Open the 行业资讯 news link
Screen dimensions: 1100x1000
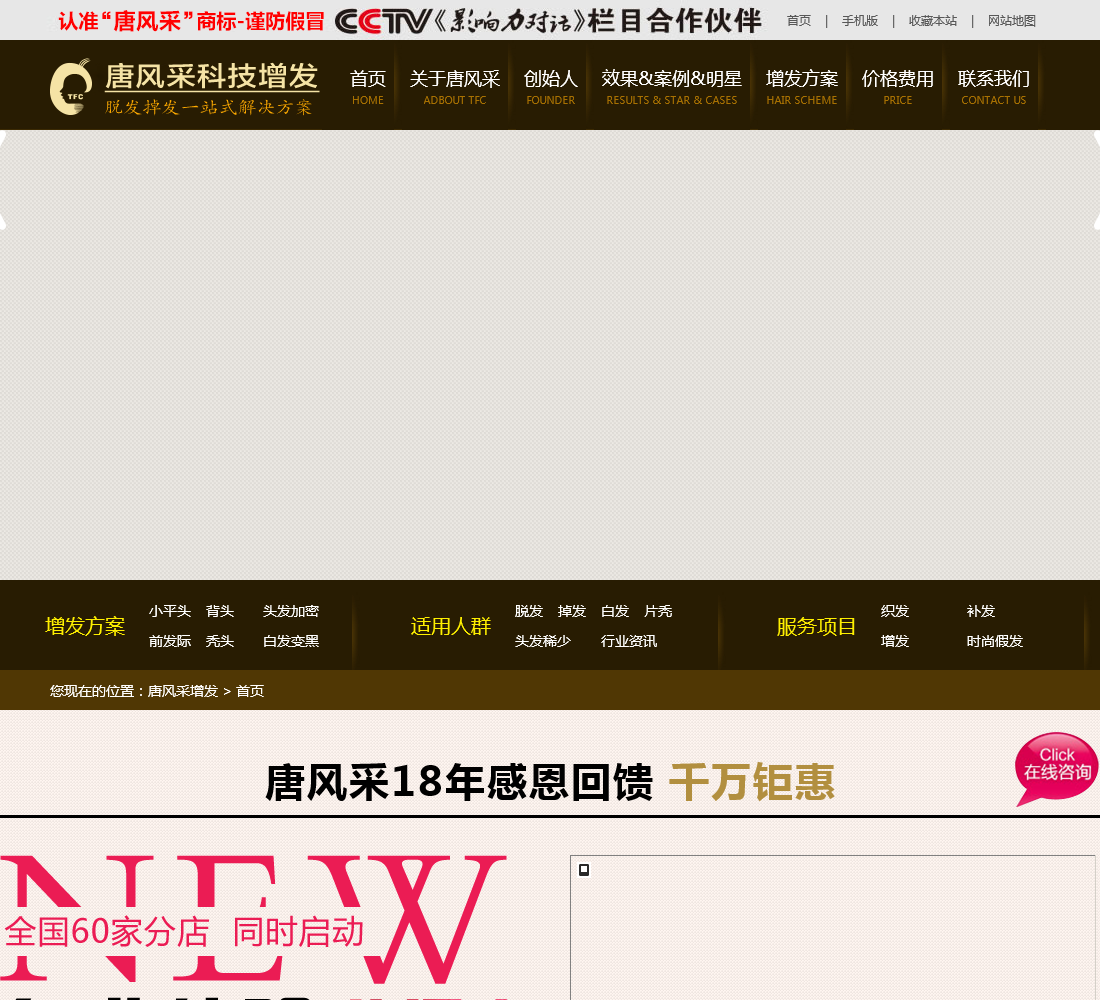coord(629,641)
